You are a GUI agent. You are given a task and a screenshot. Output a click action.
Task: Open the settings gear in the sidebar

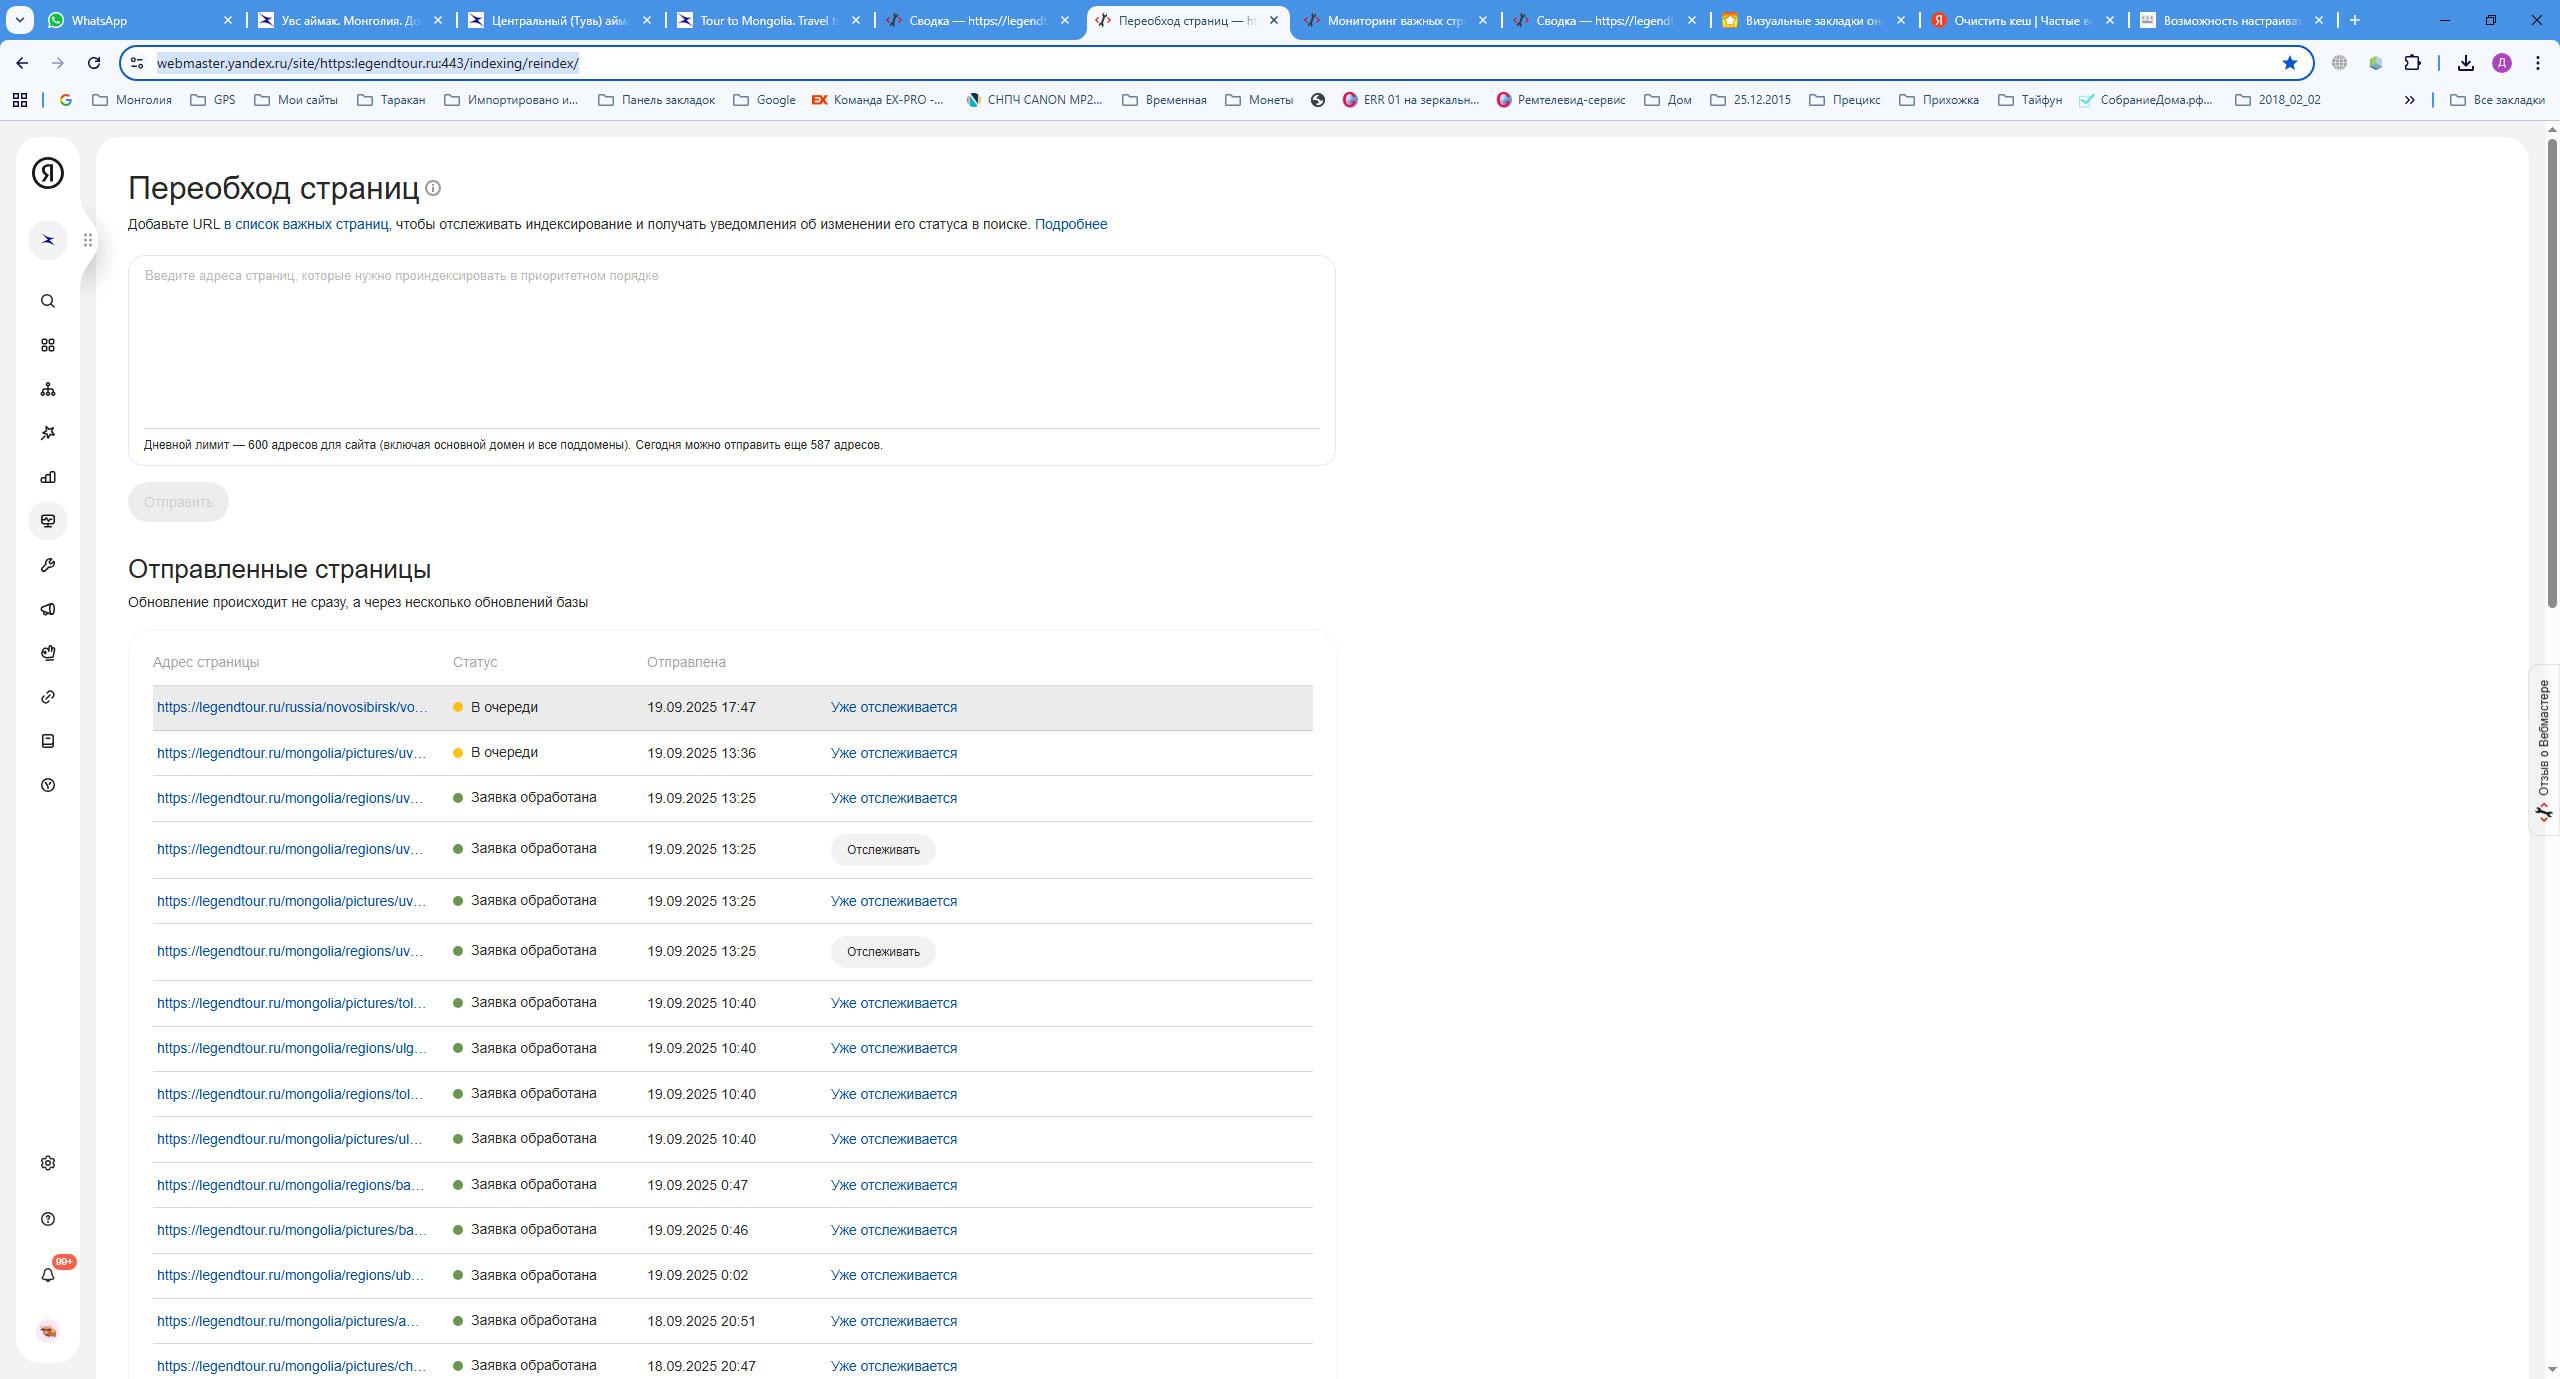(47, 1163)
